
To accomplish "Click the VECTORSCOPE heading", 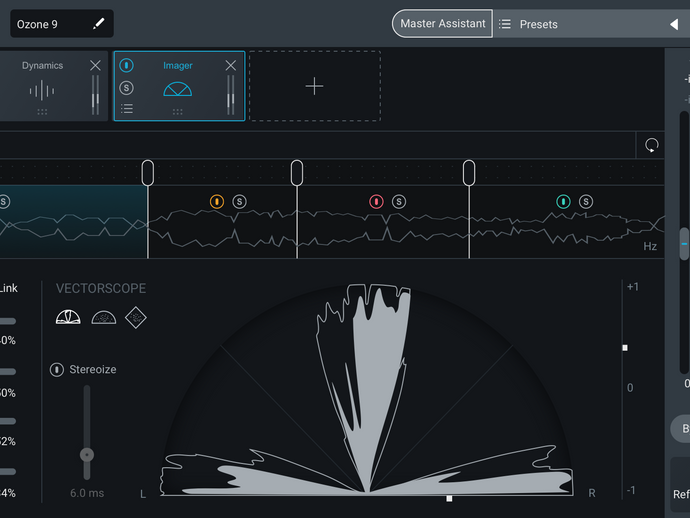I will click(x=101, y=288).
